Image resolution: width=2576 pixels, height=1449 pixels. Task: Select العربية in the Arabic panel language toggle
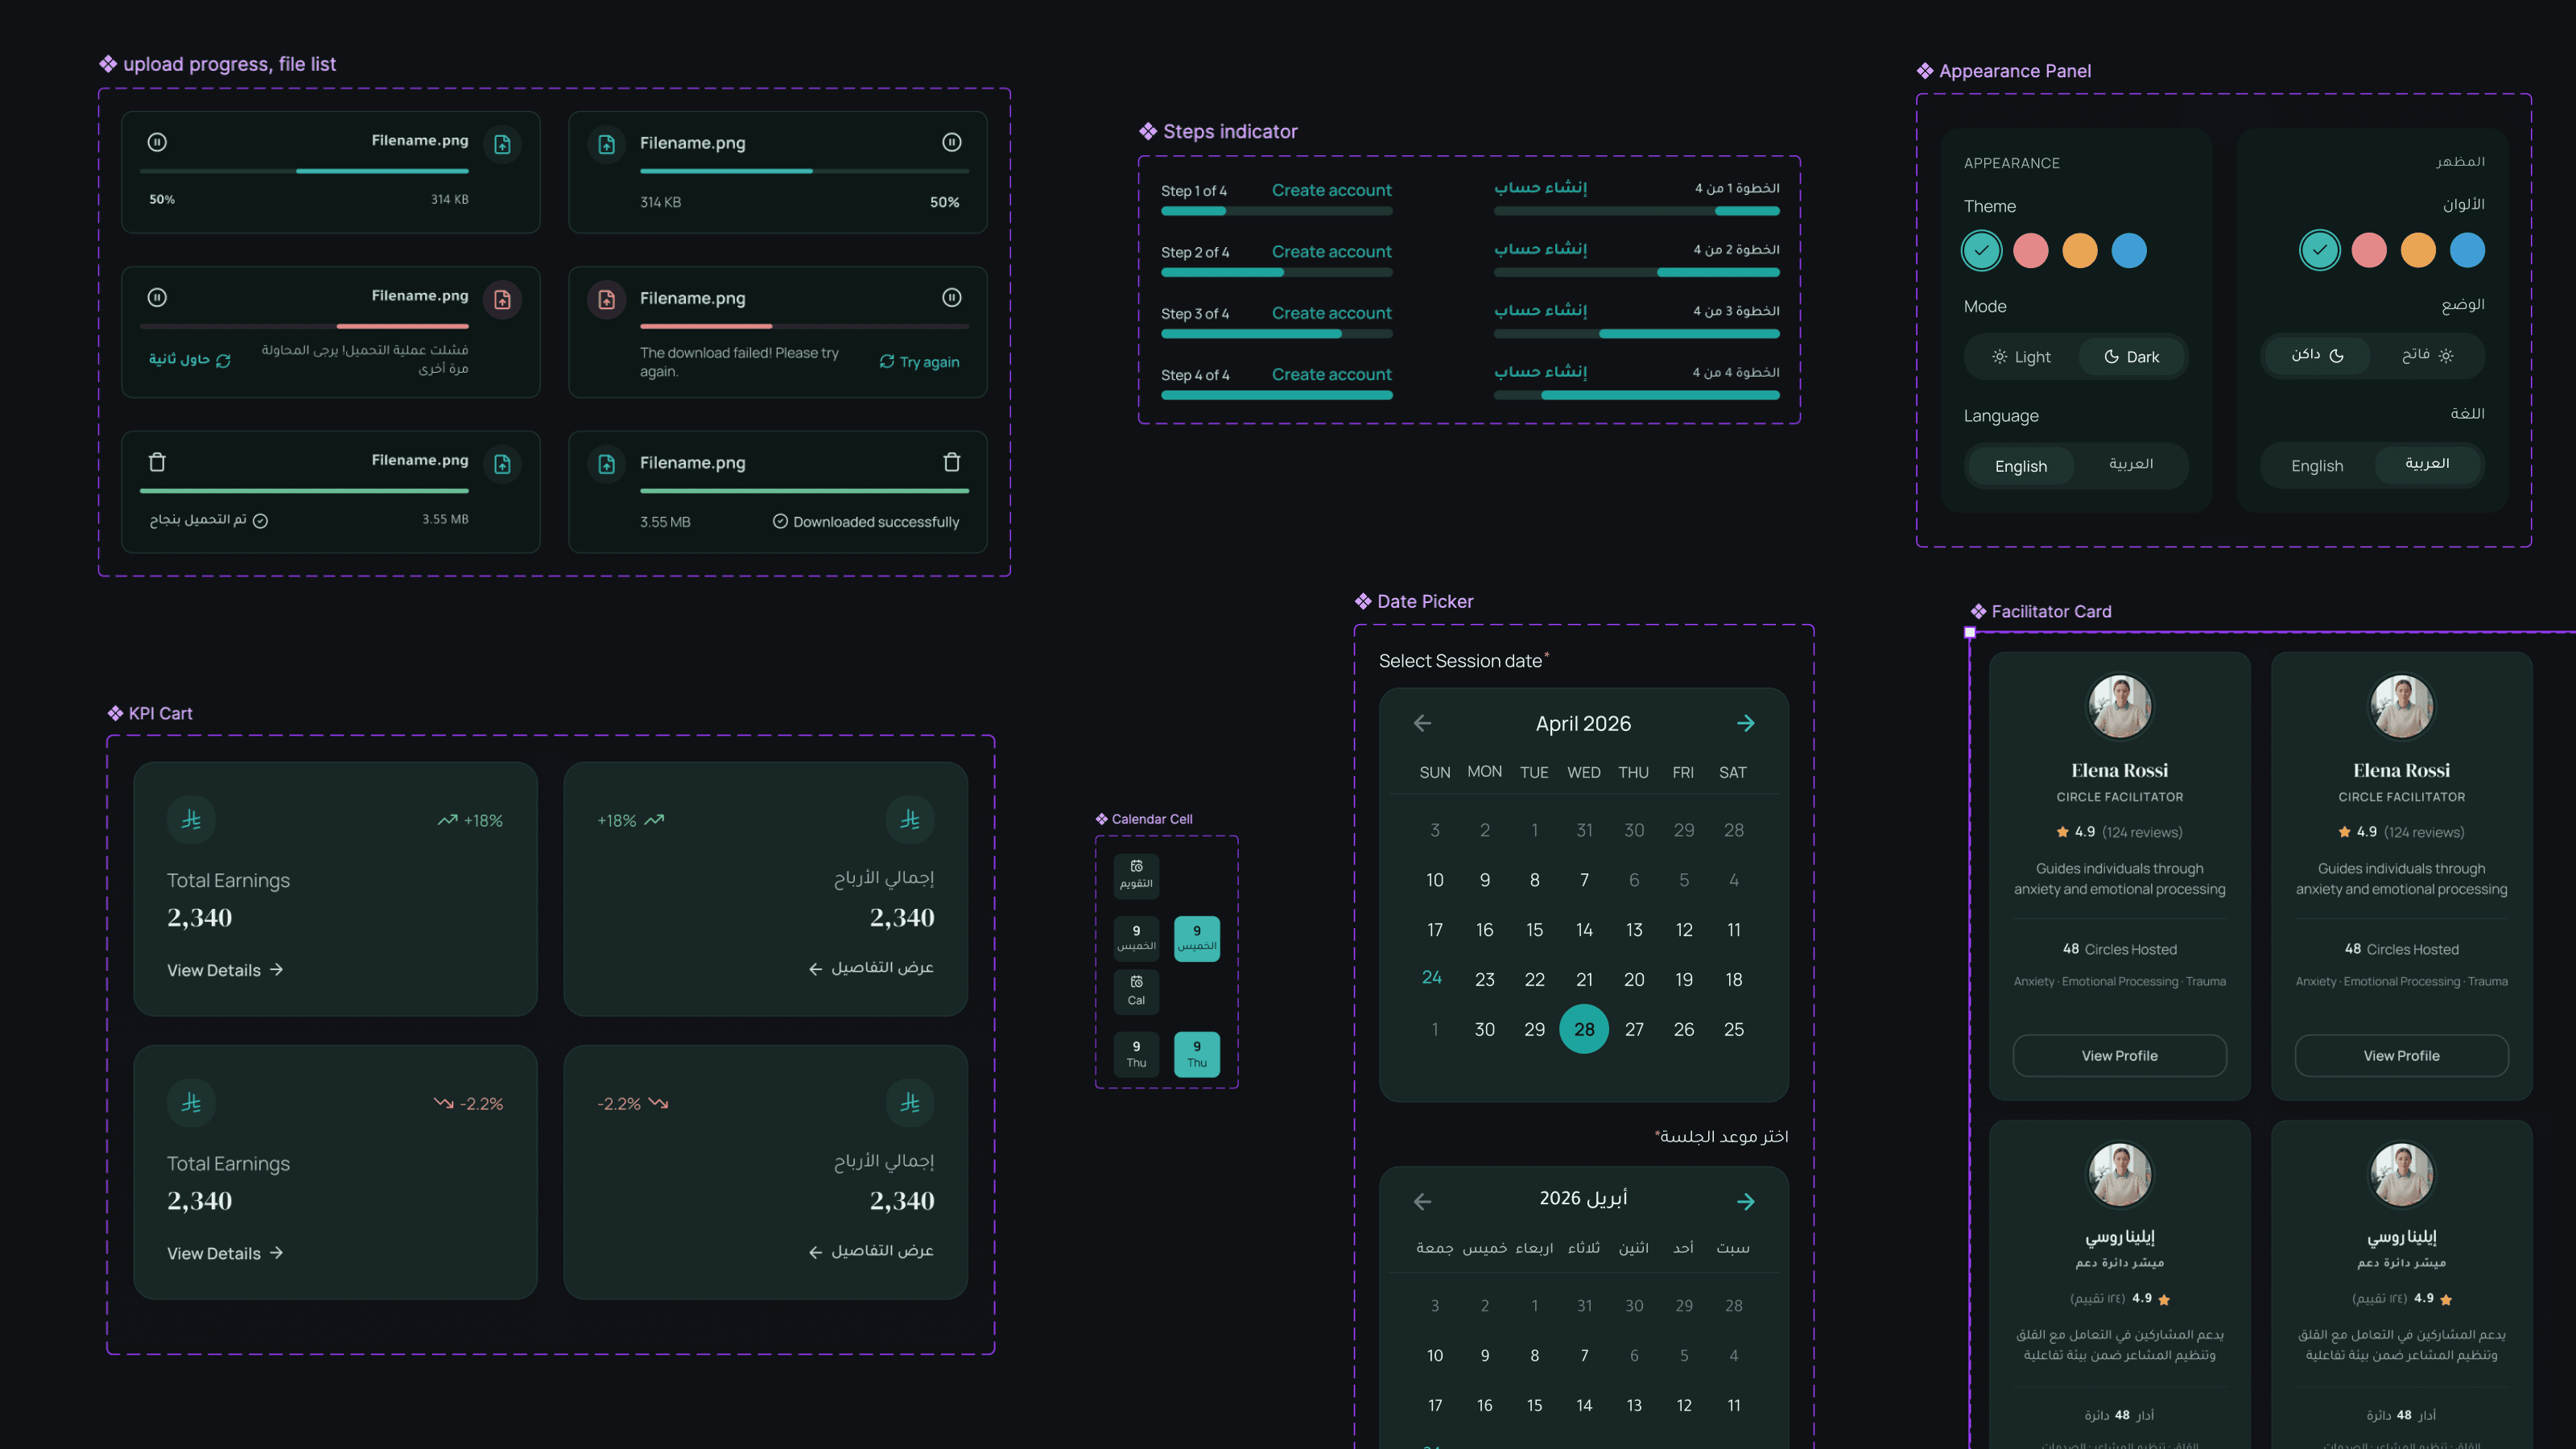coord(2427,464)
